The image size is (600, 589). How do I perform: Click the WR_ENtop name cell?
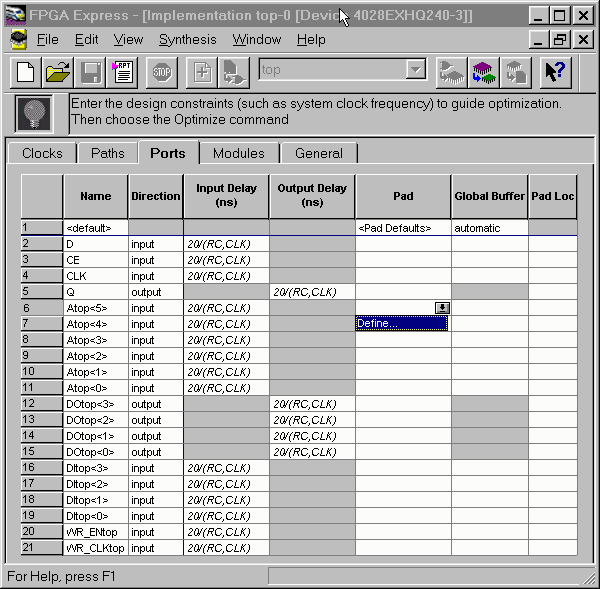(96, 532)
